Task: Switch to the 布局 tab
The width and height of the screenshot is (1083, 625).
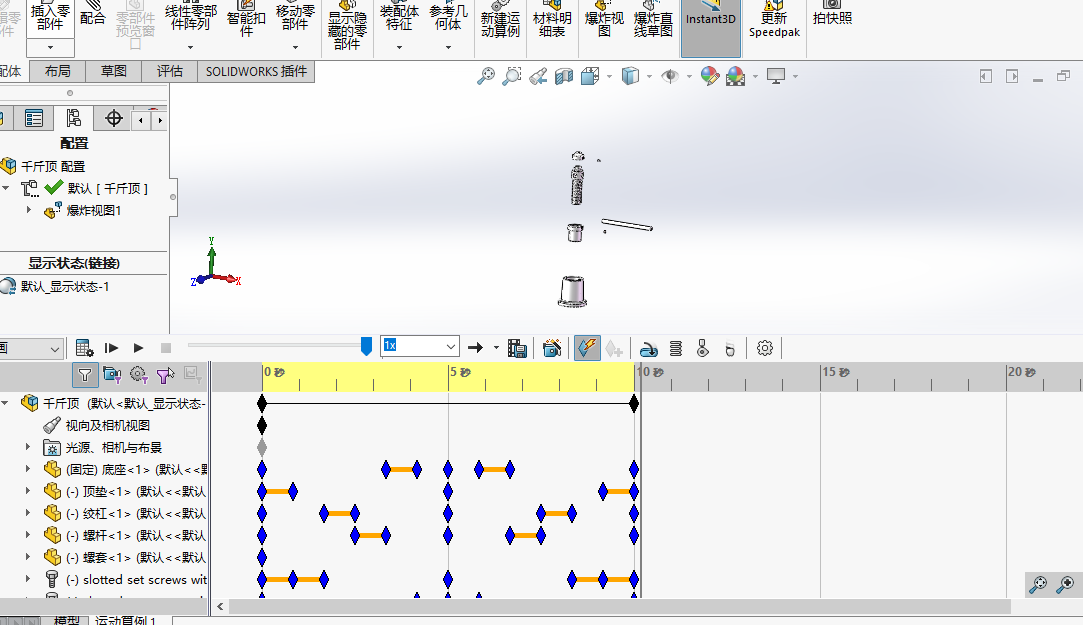Action: click(57, 71)
